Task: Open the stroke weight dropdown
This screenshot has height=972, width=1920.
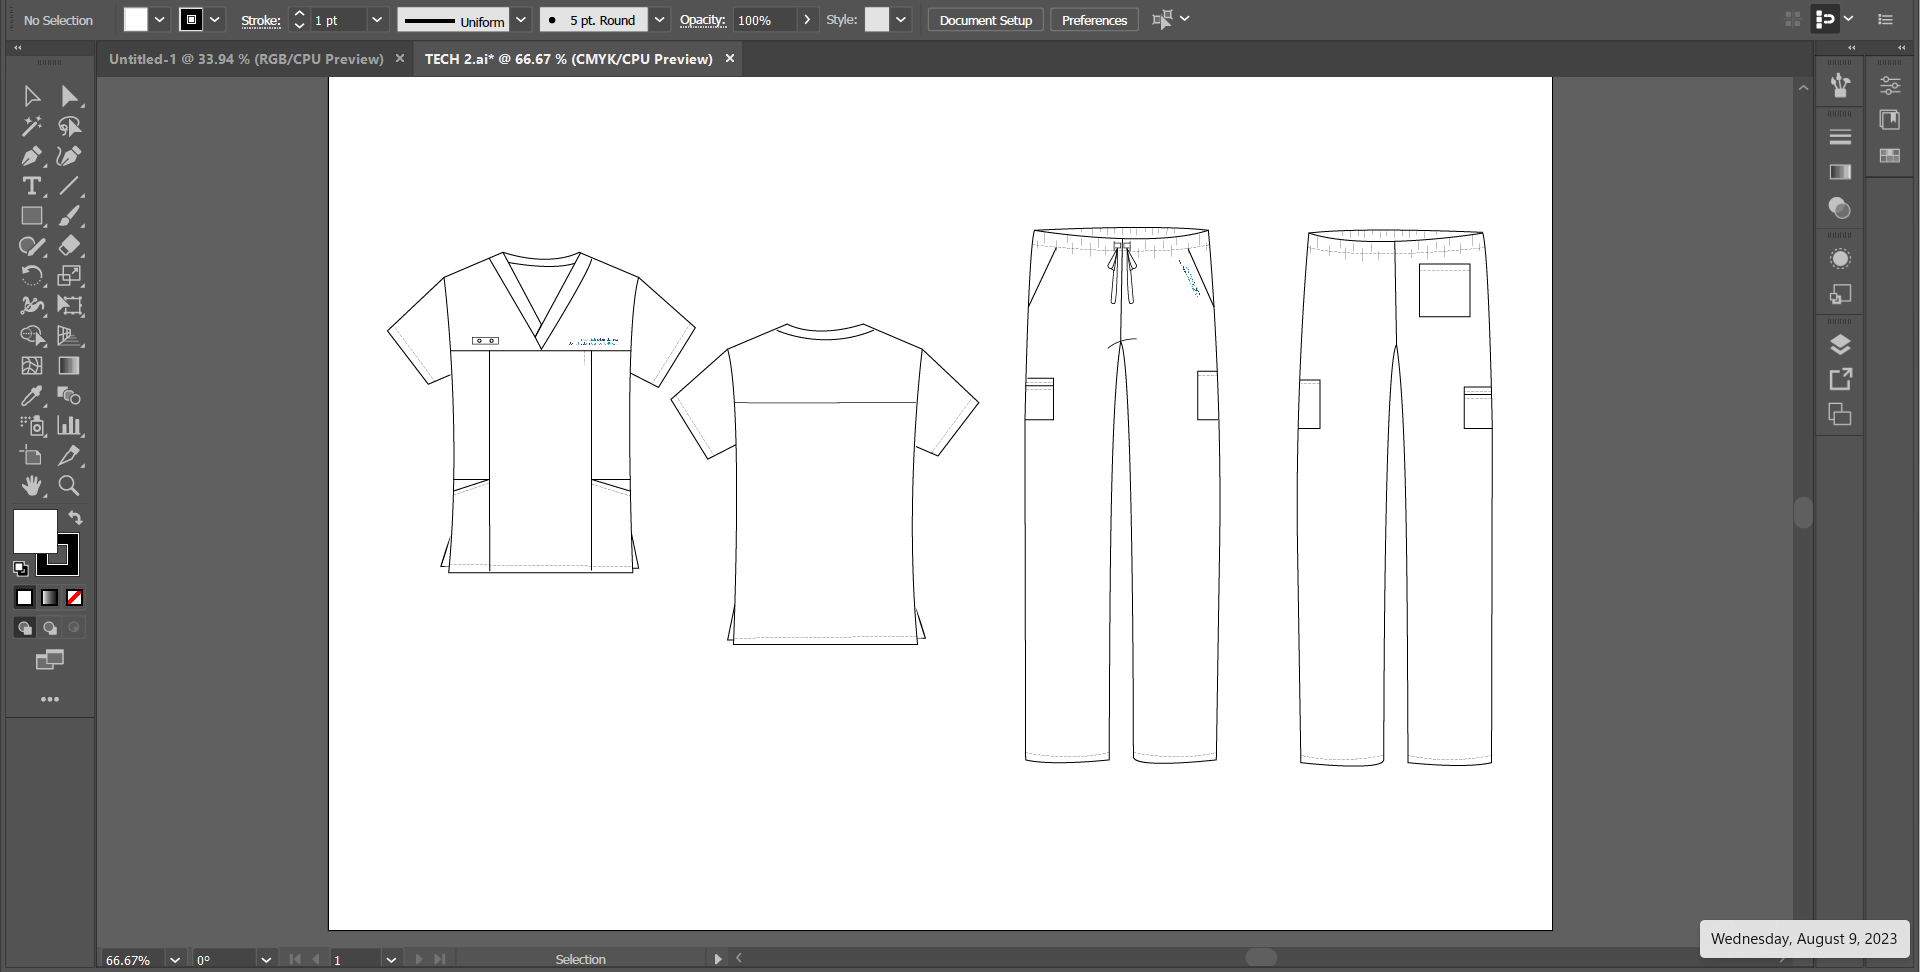Action: [377, 20]
